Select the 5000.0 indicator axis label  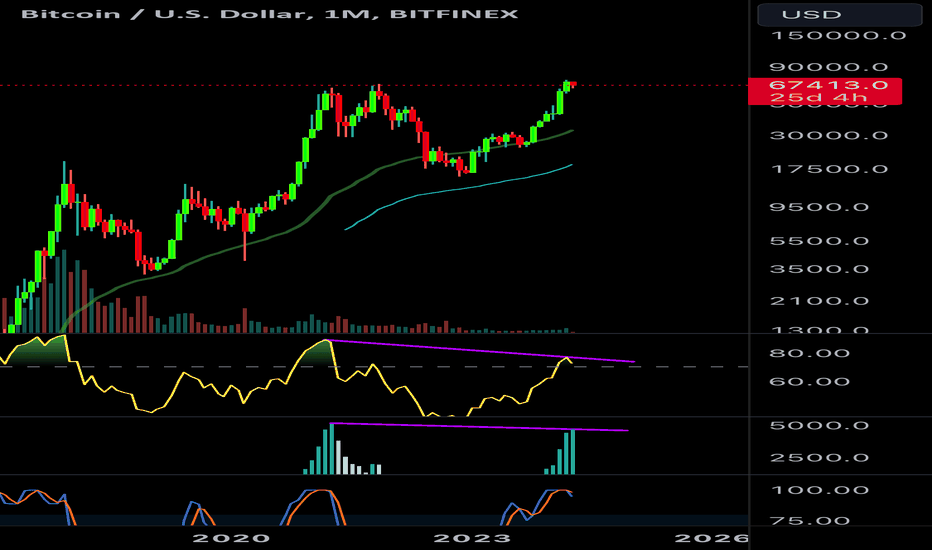pos(819,426)
